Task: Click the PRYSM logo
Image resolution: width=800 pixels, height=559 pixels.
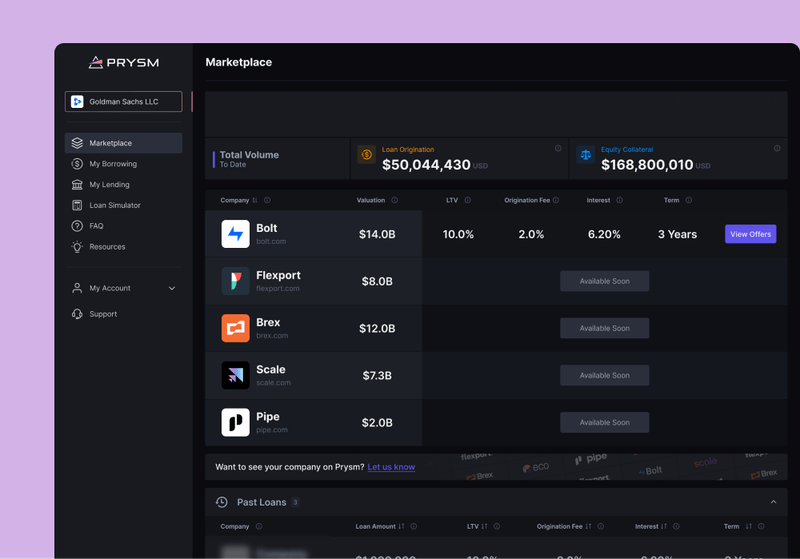Action: 124,62
